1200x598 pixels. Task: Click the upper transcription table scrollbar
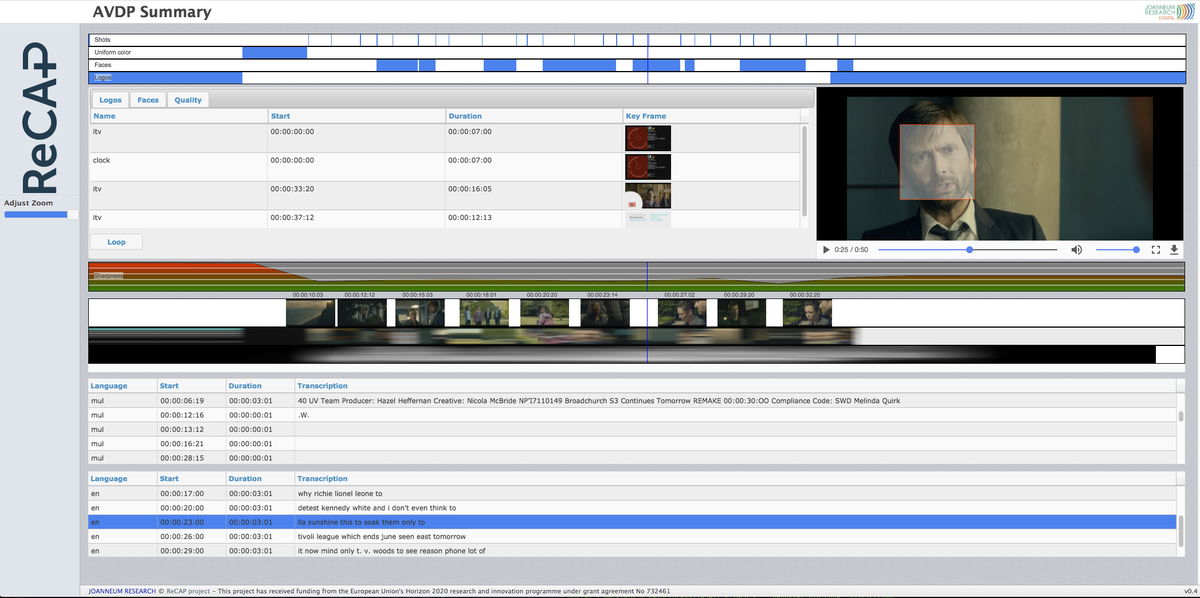[1181, 417]
